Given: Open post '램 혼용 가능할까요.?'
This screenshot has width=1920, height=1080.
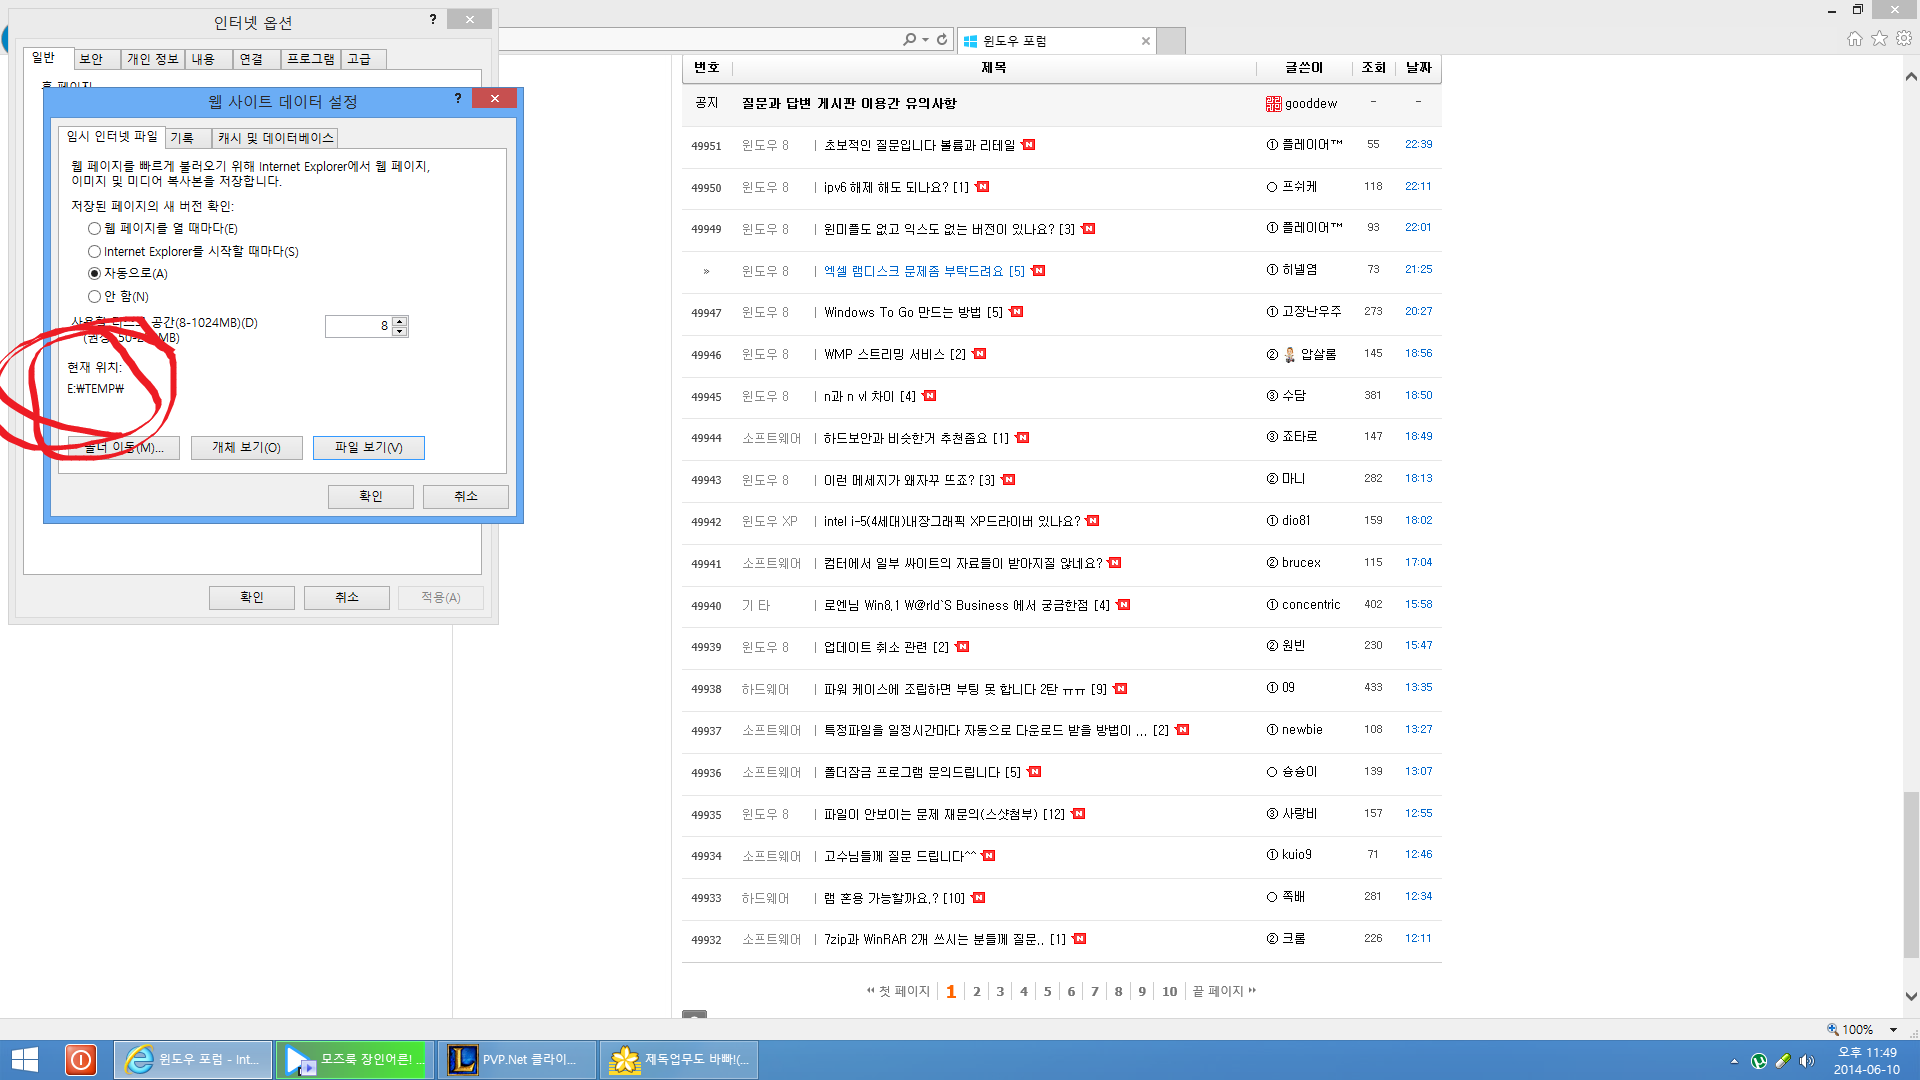Looking at the screenshot, I should (881, 899).
